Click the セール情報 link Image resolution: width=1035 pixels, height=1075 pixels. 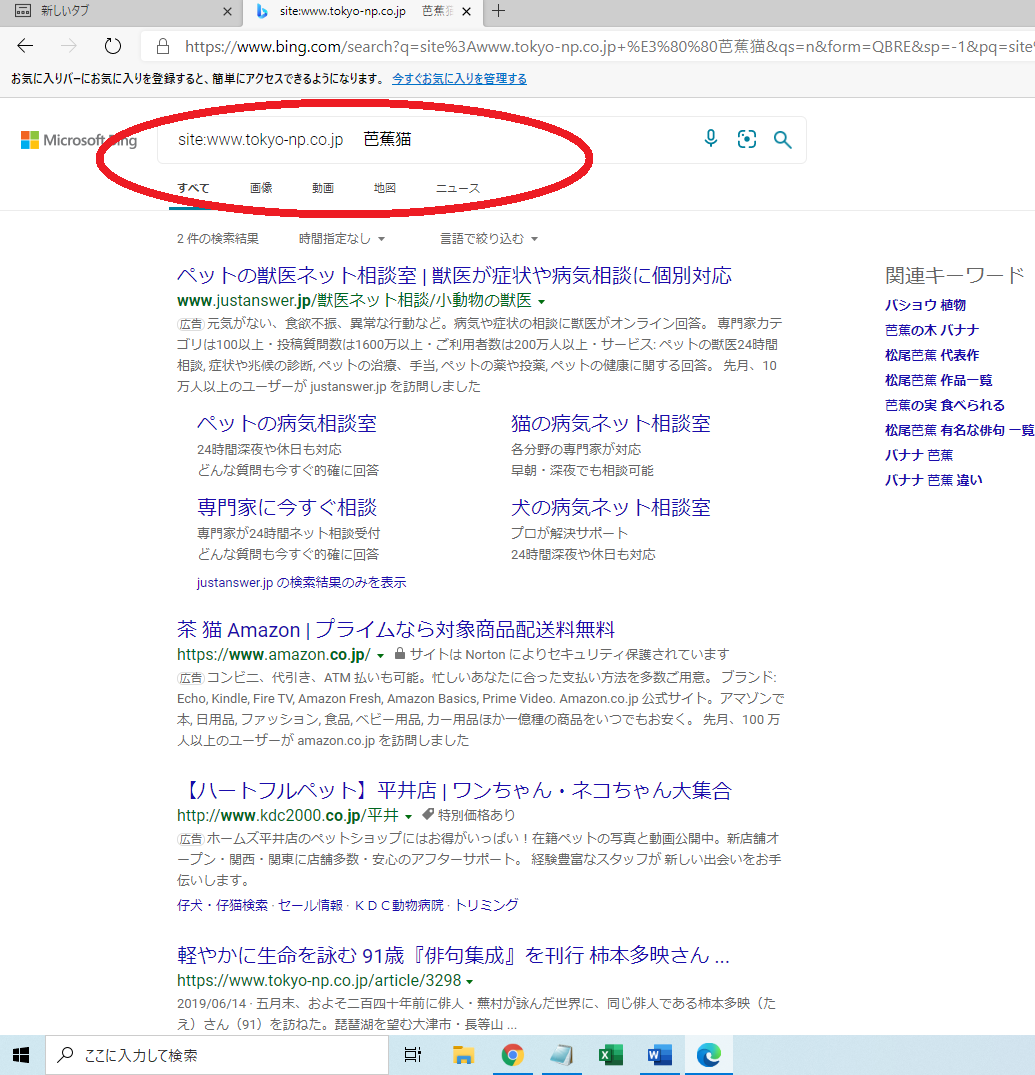tap(310, 905)
